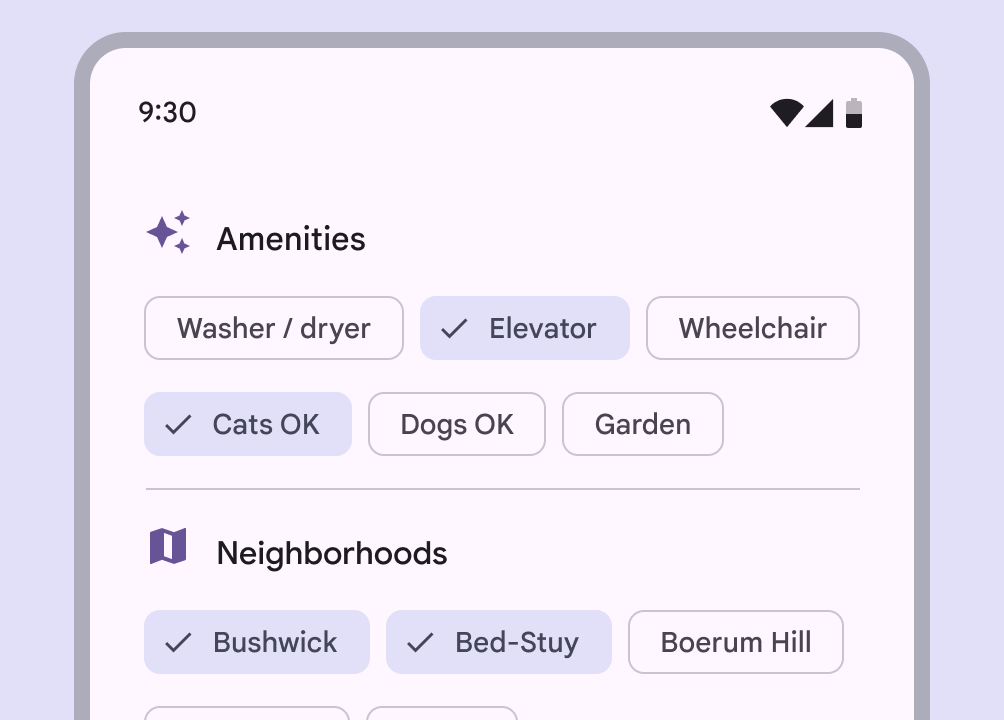1004x720 pixels.
Task: Enable the Garden amenity chip
Action: click(642, 424)
